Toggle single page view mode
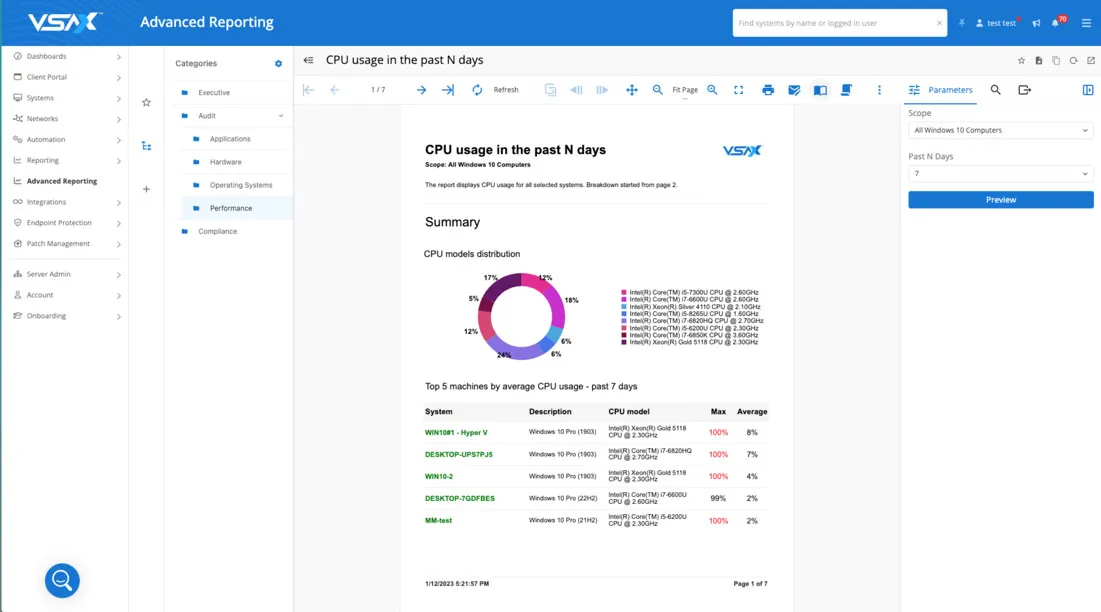The width and height of the screenshot is (1101, 612). 820,90
